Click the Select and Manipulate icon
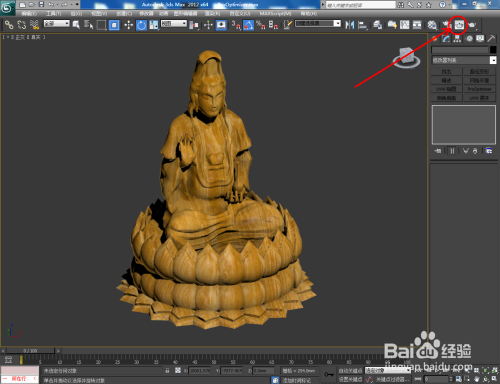Viewport: 500px width, 384px height. point(208,25)
